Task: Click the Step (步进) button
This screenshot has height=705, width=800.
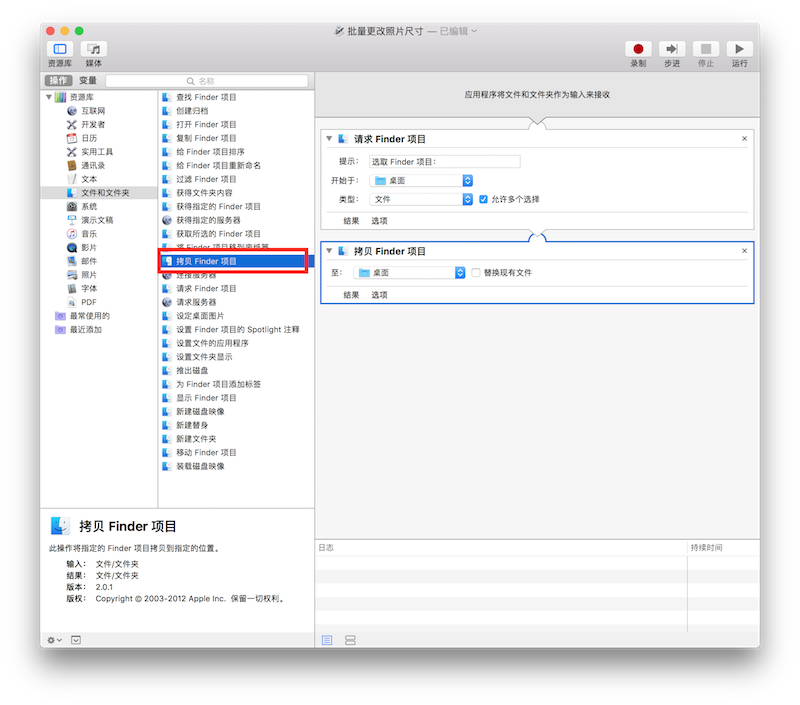Action: [x=671, y=49]
